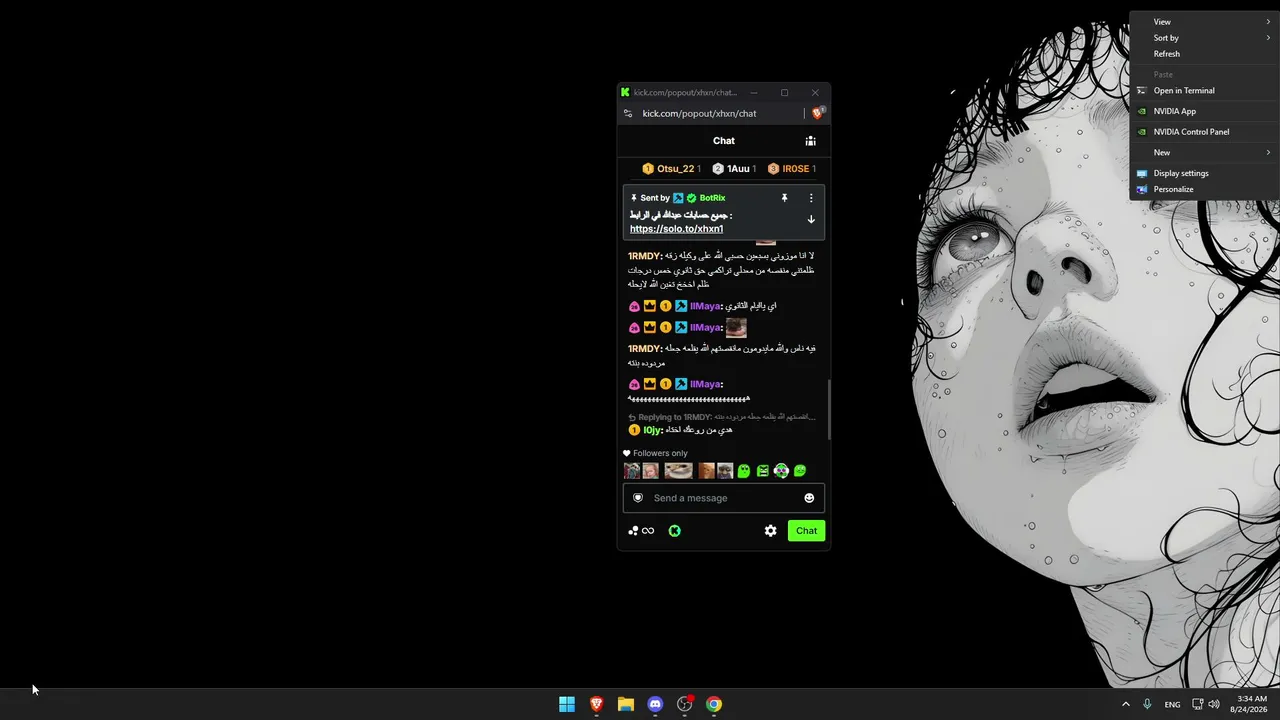Screen dimensions: 1280x720
Task: Click the green Kick K icon below message box
Action: 675,531
